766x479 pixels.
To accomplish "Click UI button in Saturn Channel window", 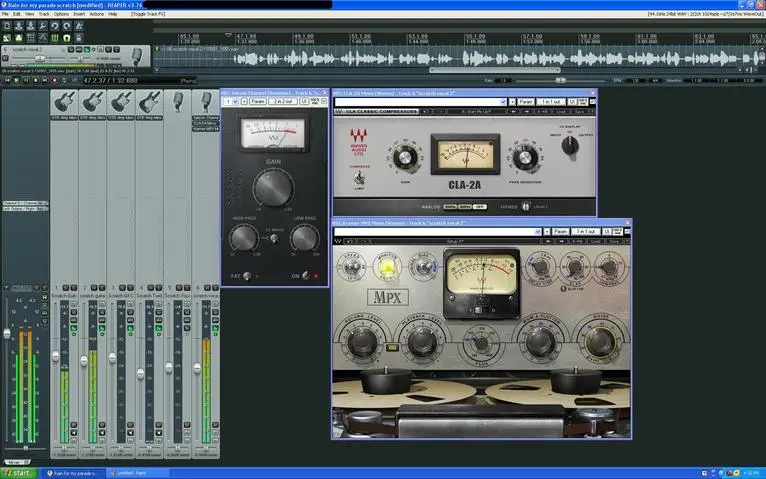I will pyautogui.click(x=304, y=102).
